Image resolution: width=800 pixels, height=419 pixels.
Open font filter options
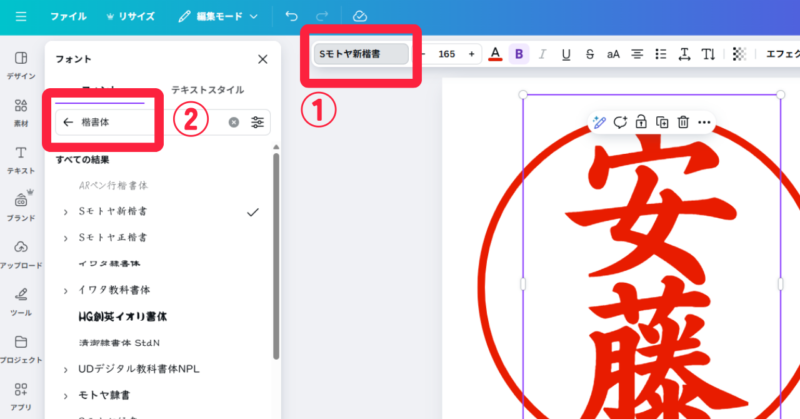258,122
